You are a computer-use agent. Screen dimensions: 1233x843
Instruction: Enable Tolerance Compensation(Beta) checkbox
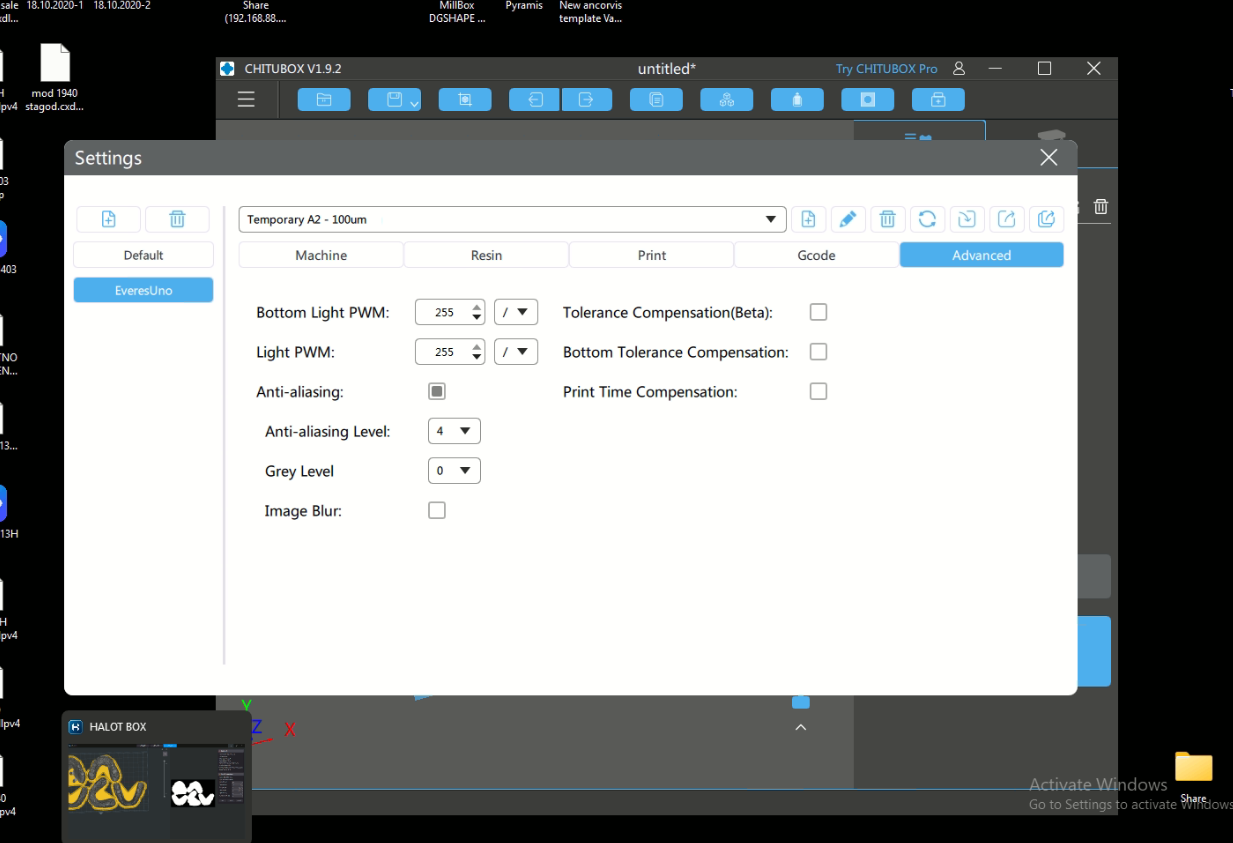[x=818, y=312]
